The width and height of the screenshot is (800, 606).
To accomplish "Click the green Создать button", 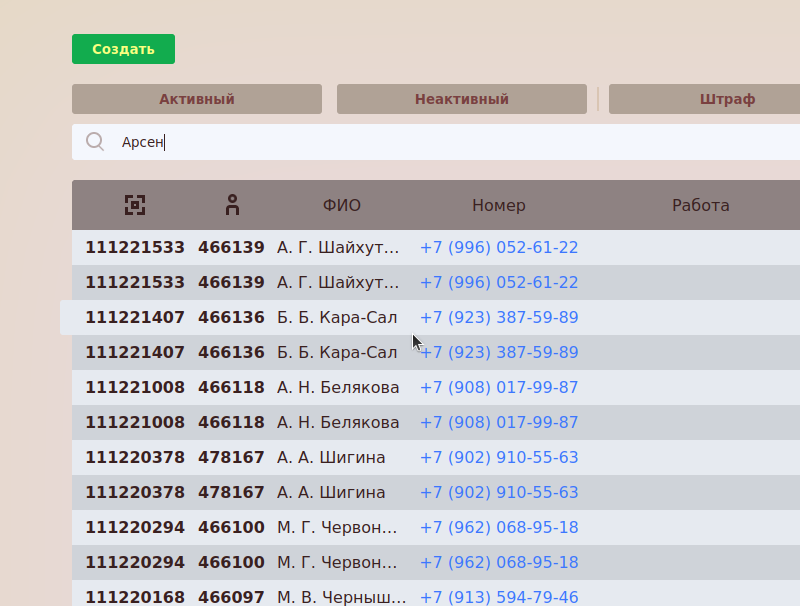I will (x=123, y=49).
